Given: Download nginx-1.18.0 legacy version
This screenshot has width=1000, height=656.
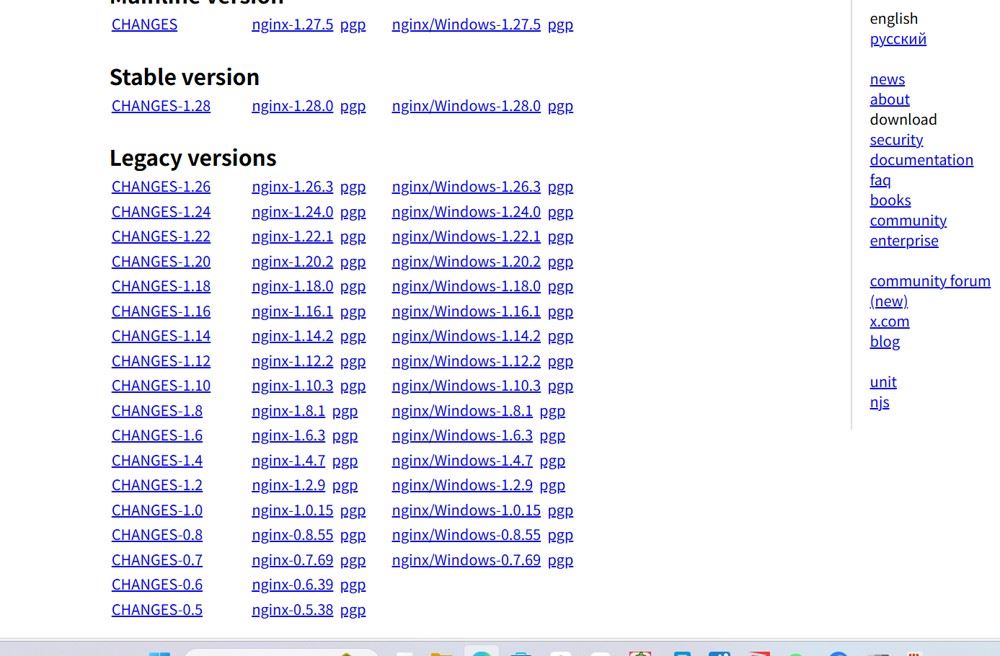Looking at the screenshot, I should point(292,286).
